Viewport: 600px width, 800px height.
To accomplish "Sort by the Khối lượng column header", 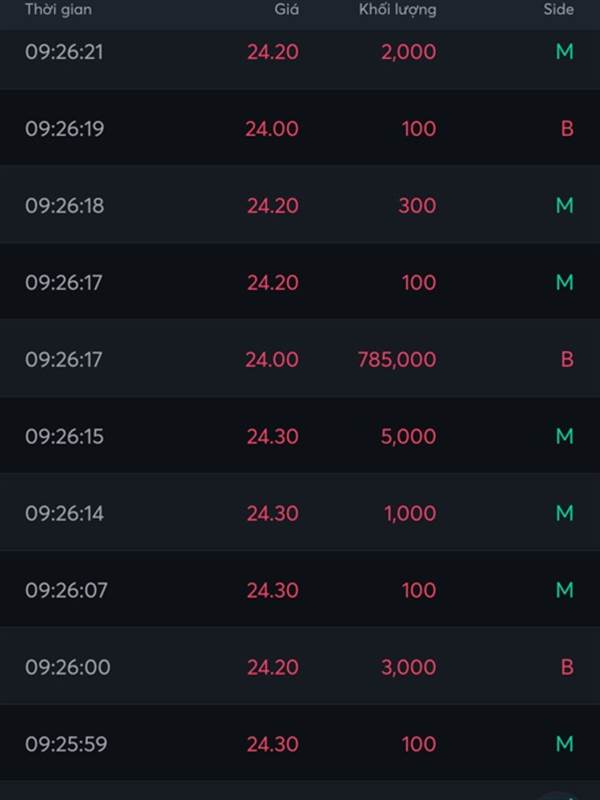I will [x=397, y=10].
